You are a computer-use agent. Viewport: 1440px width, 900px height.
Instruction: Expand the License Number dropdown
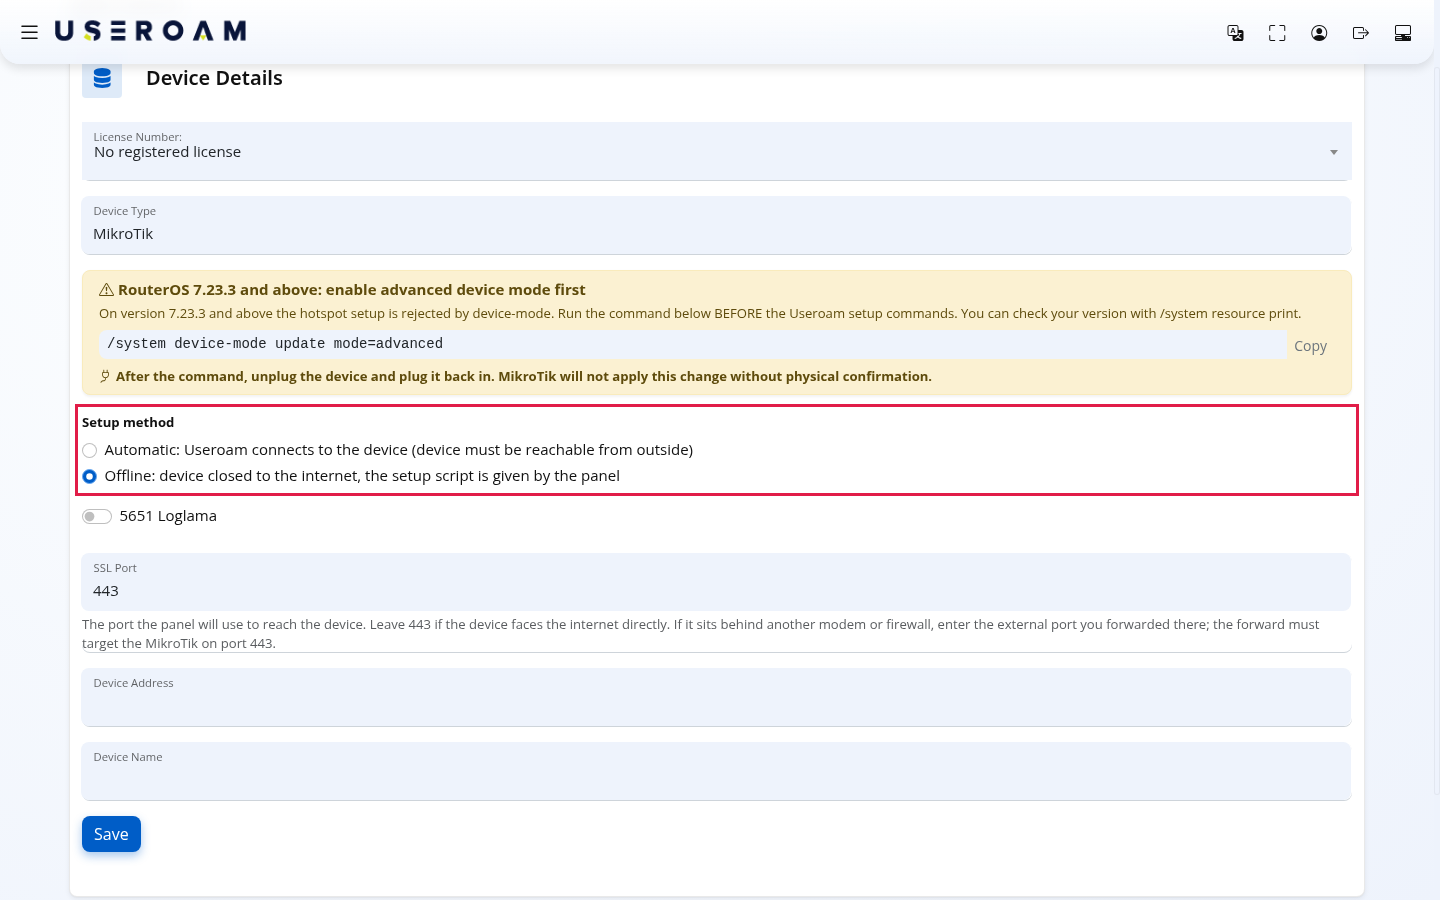tap(716, 151)
